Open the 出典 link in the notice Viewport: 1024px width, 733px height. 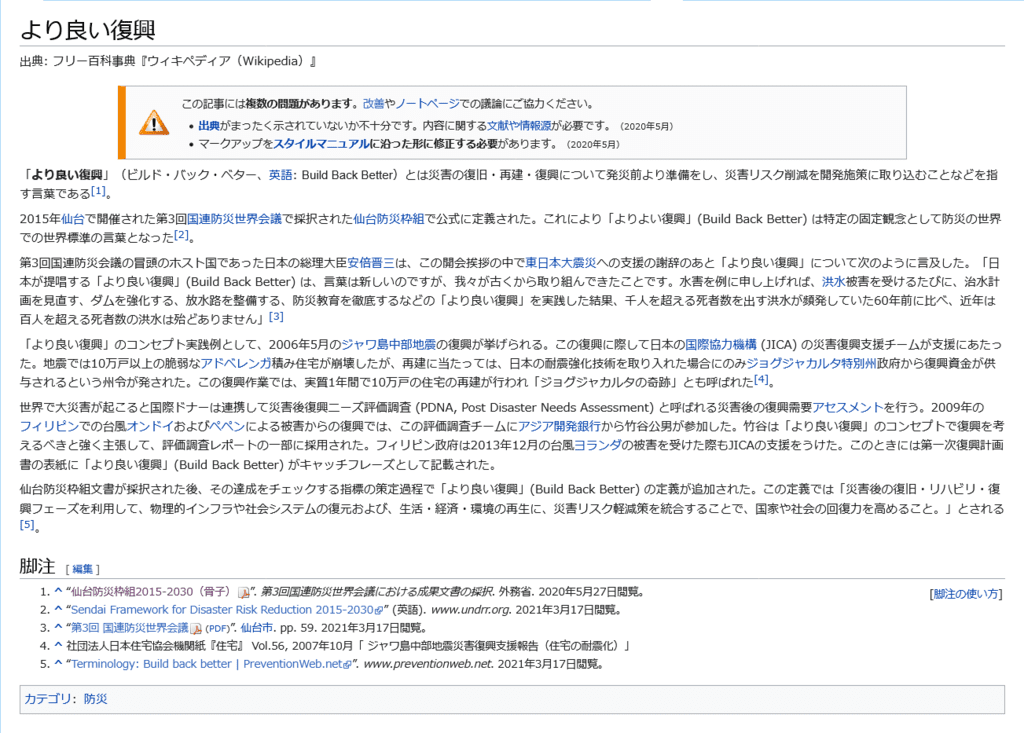tap(209, 126)
